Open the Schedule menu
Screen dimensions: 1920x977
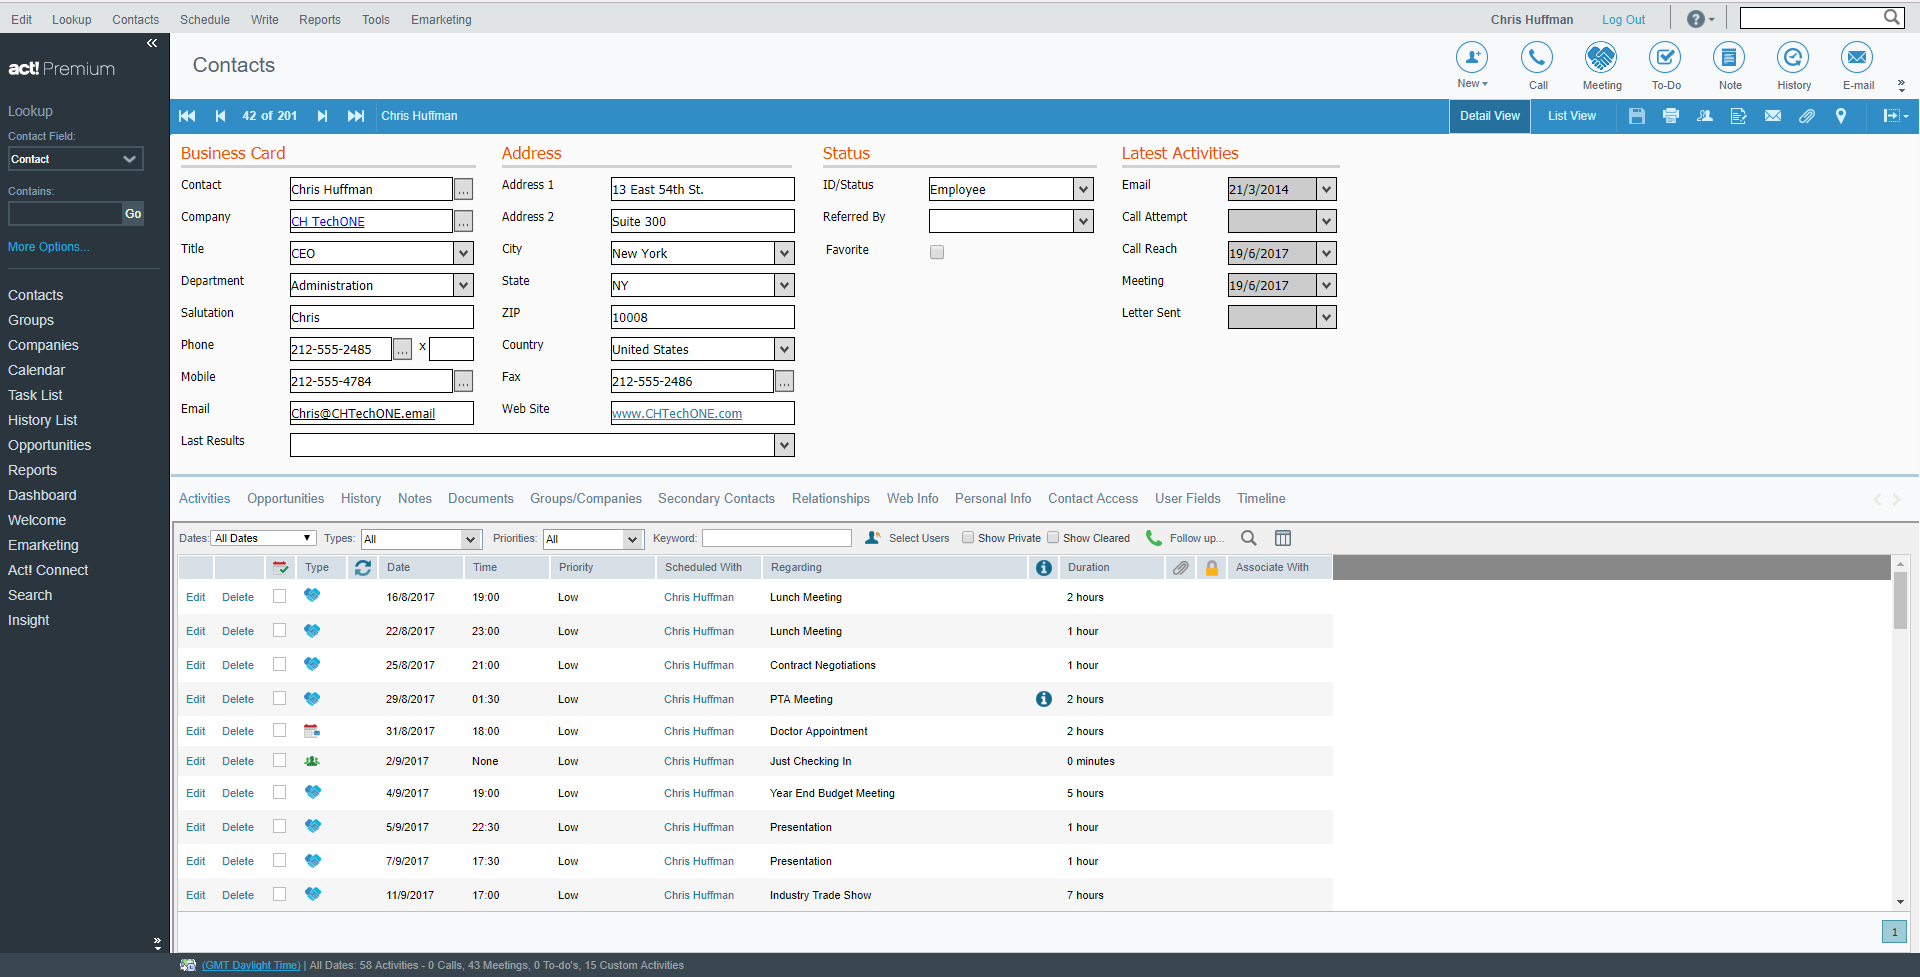pyautogui.click(x=204, y=19)
